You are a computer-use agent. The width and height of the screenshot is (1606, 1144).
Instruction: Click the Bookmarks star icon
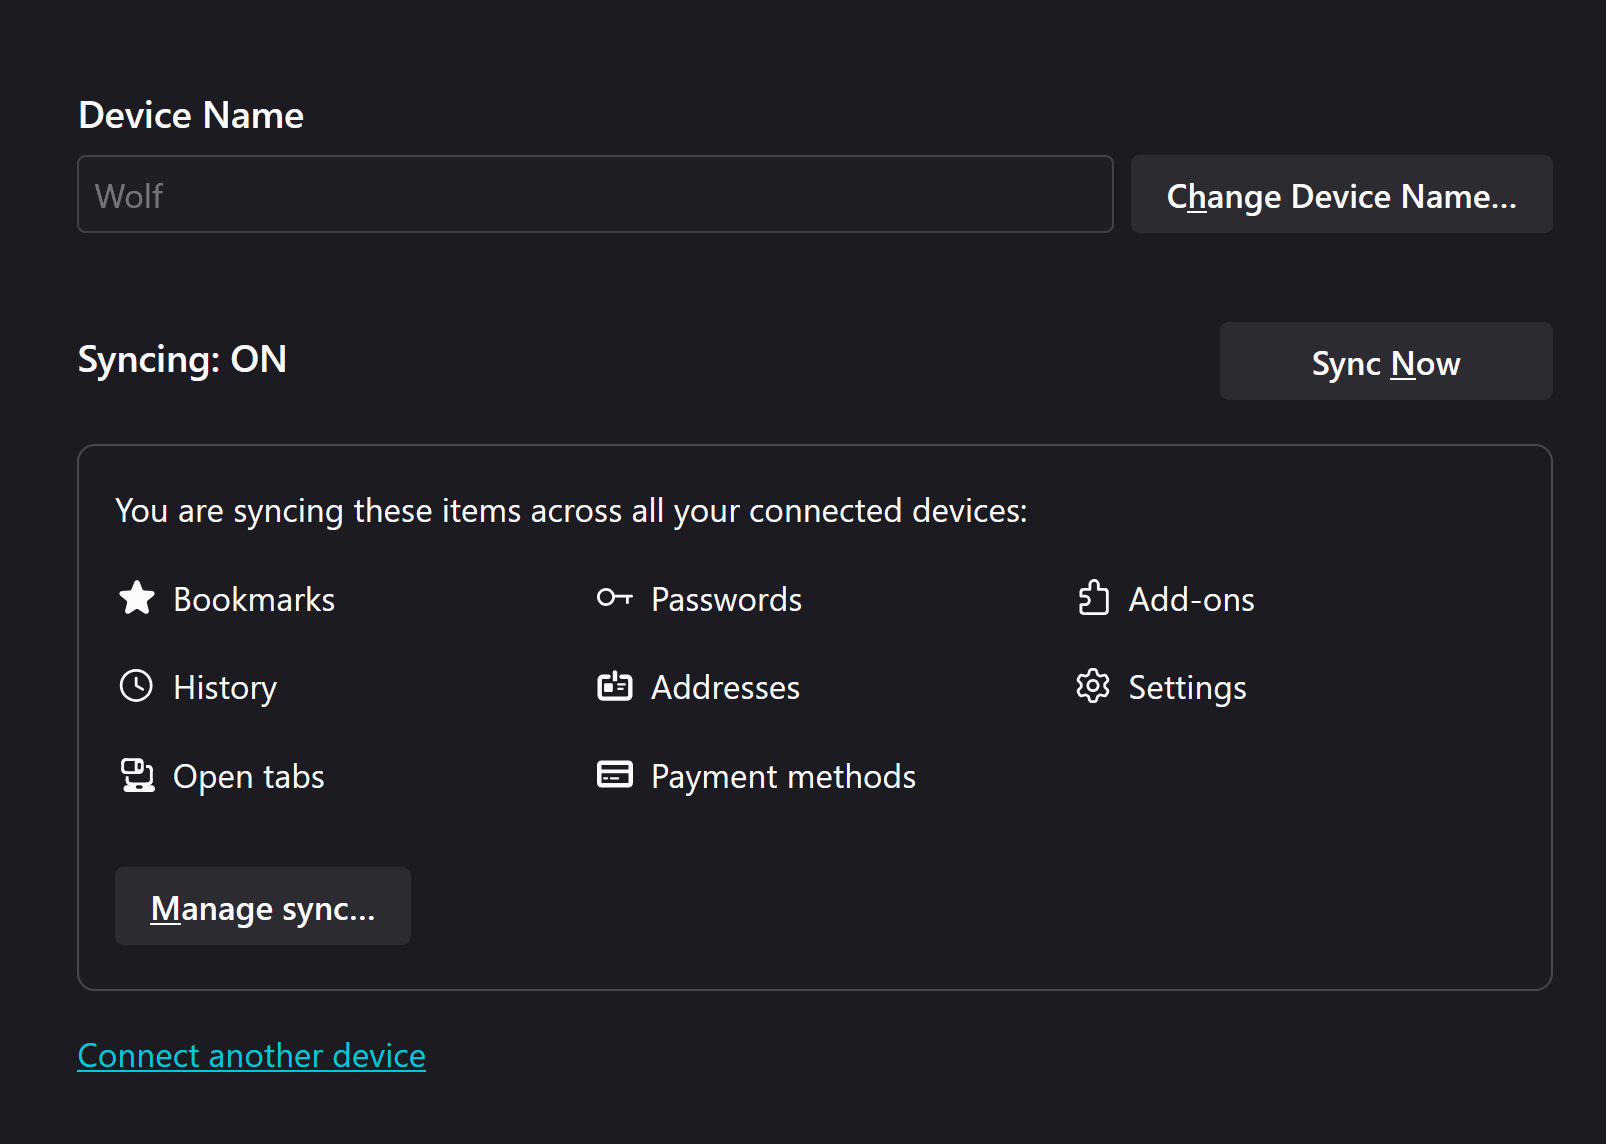[x=137, y=598]
